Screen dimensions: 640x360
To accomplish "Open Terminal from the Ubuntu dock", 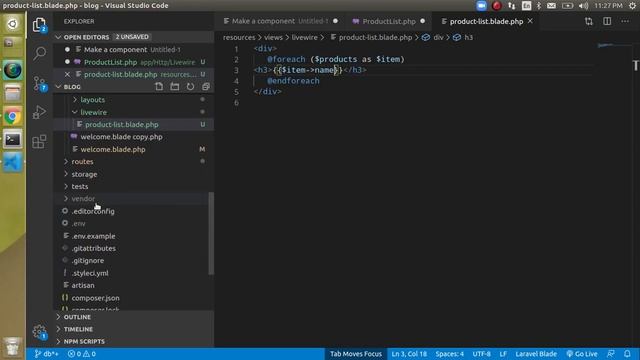I will (x=12, y=140).
